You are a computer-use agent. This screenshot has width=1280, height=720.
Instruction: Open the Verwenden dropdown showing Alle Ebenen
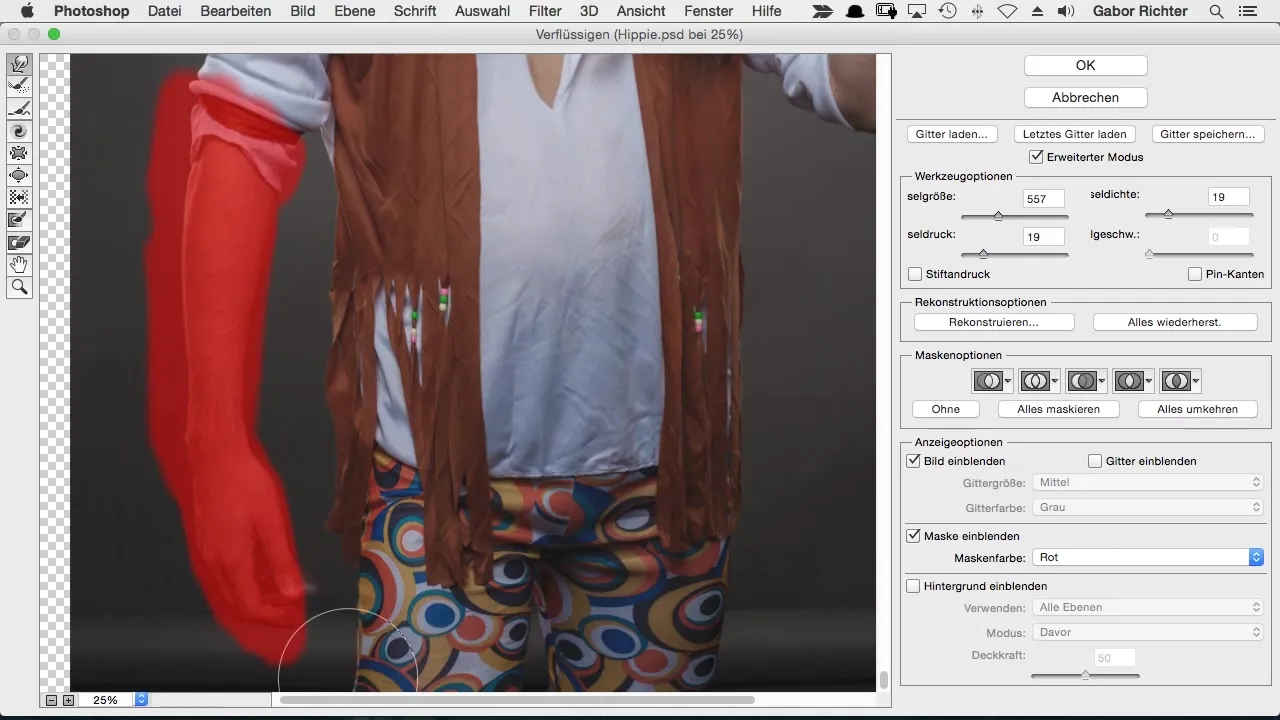point(1147,607)
